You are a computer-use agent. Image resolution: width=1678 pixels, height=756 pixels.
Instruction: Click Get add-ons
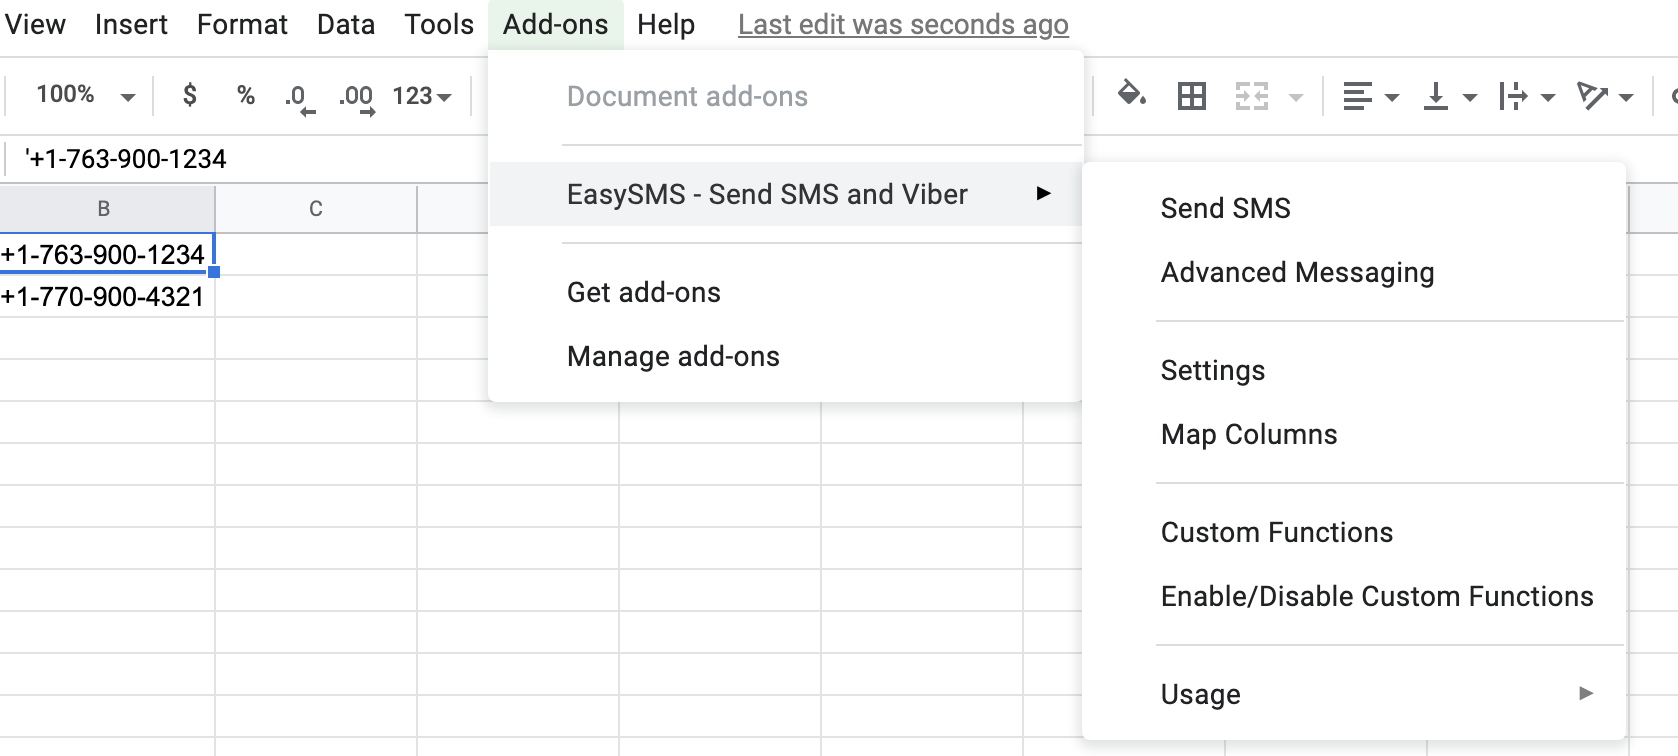tap(643, 292)
